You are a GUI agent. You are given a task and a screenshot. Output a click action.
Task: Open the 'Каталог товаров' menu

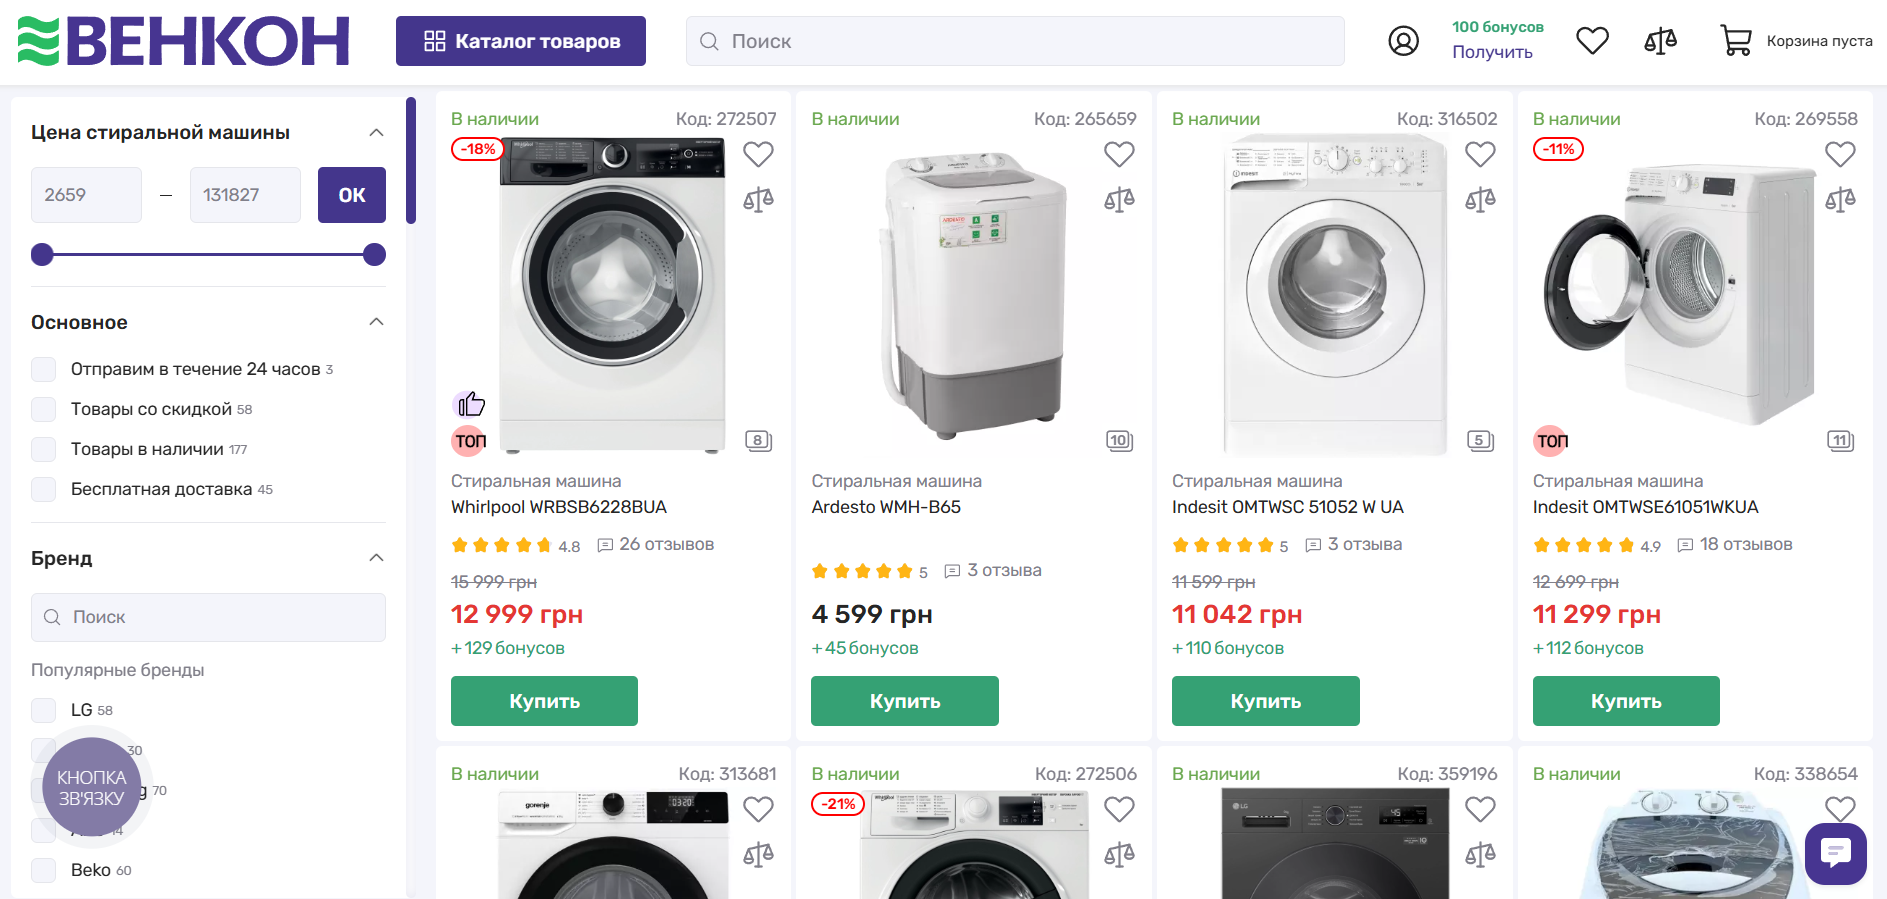click(520, 41)
